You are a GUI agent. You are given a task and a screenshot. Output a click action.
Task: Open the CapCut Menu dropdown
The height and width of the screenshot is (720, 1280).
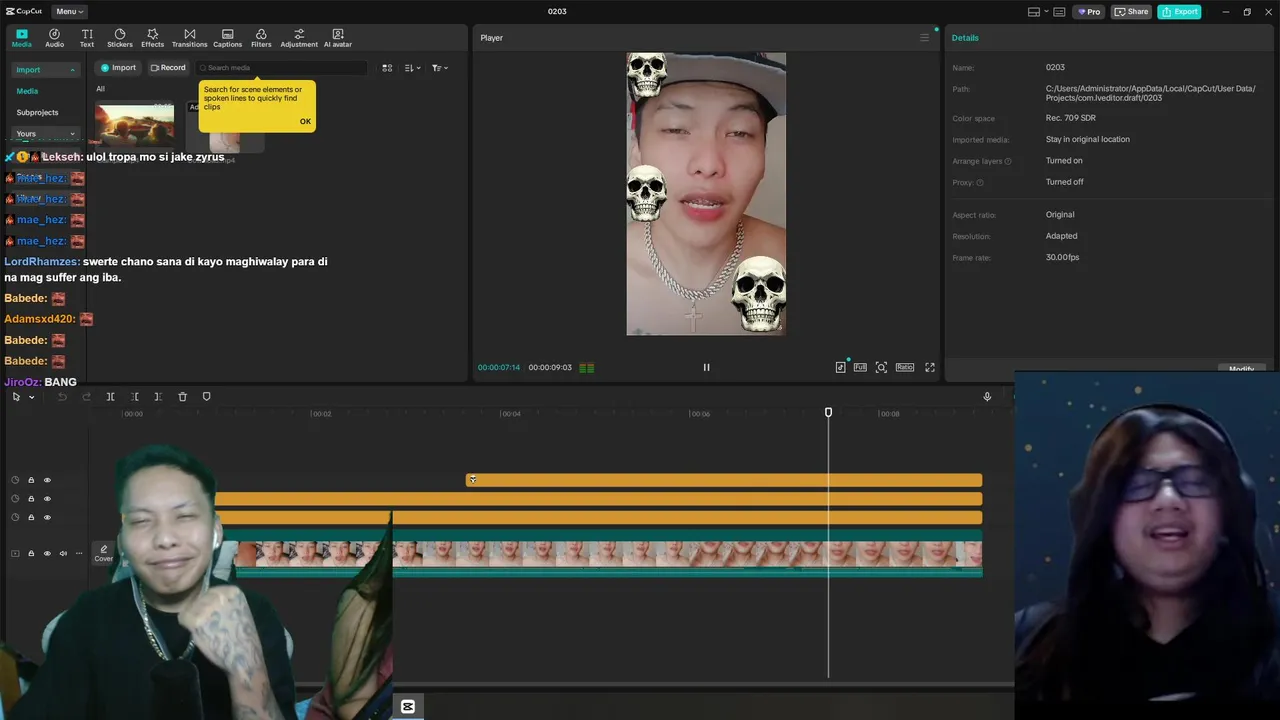click(69, 12)
